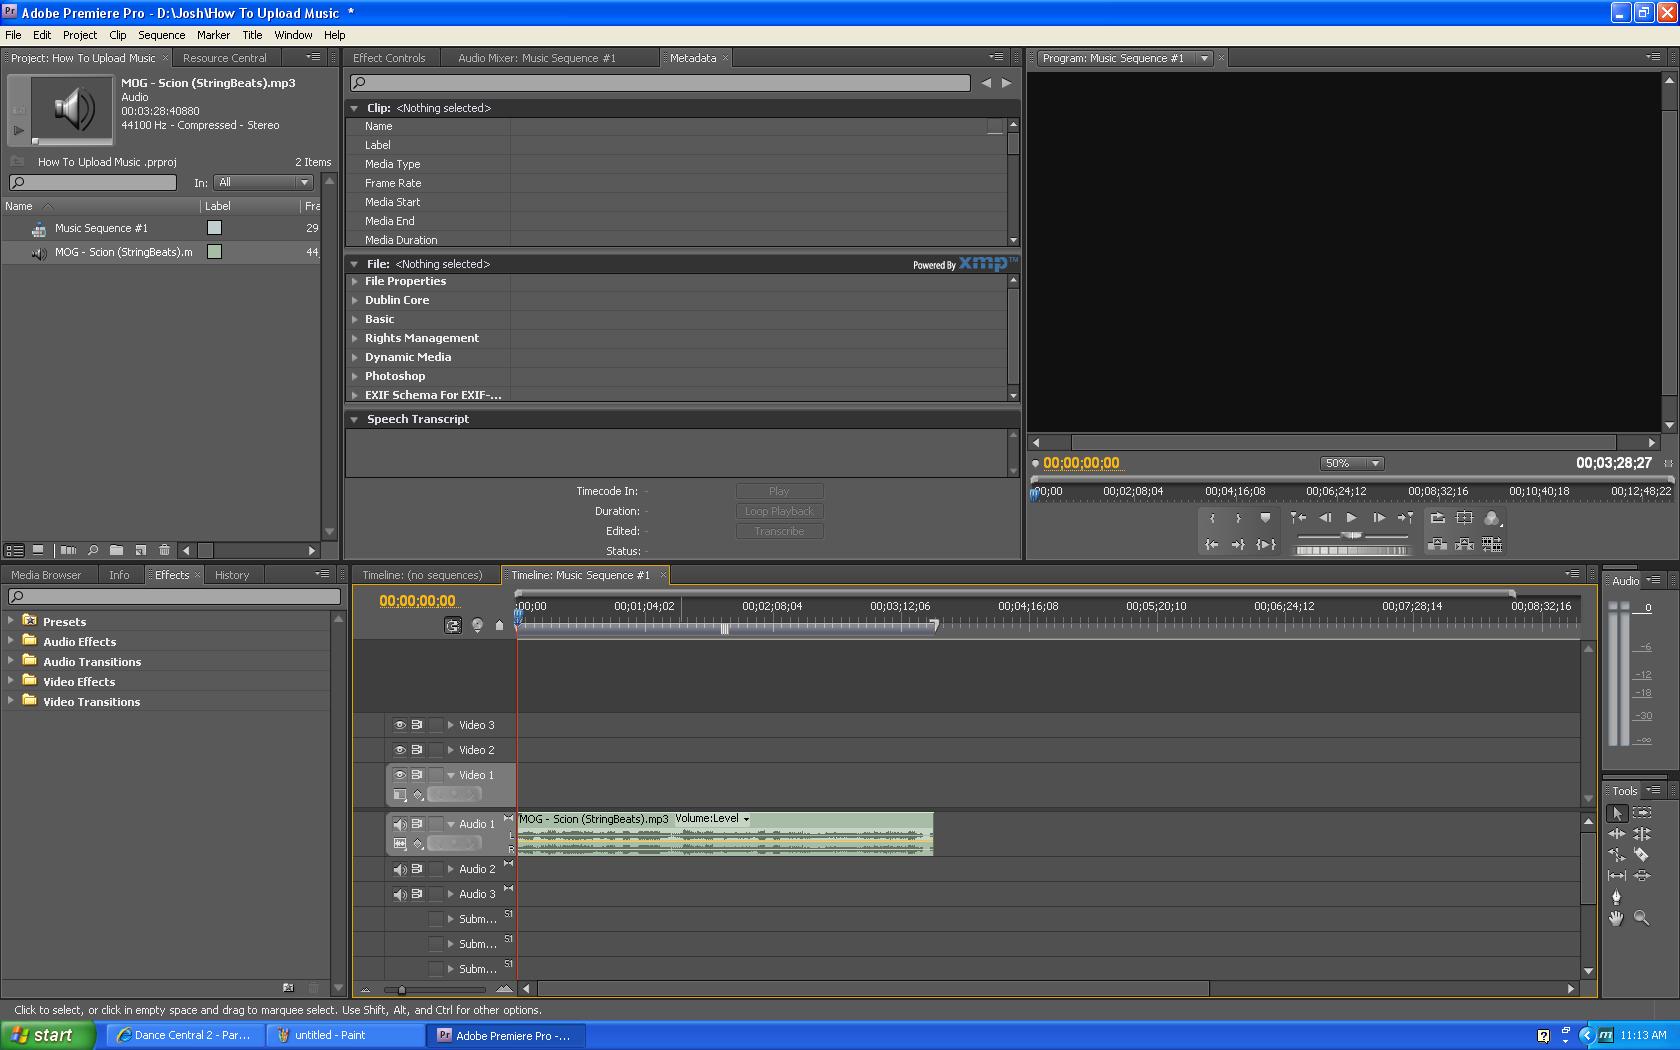Choose the Ripple Edit tool
The width and height of the screenshot is (1680, 1050).
1617,834
